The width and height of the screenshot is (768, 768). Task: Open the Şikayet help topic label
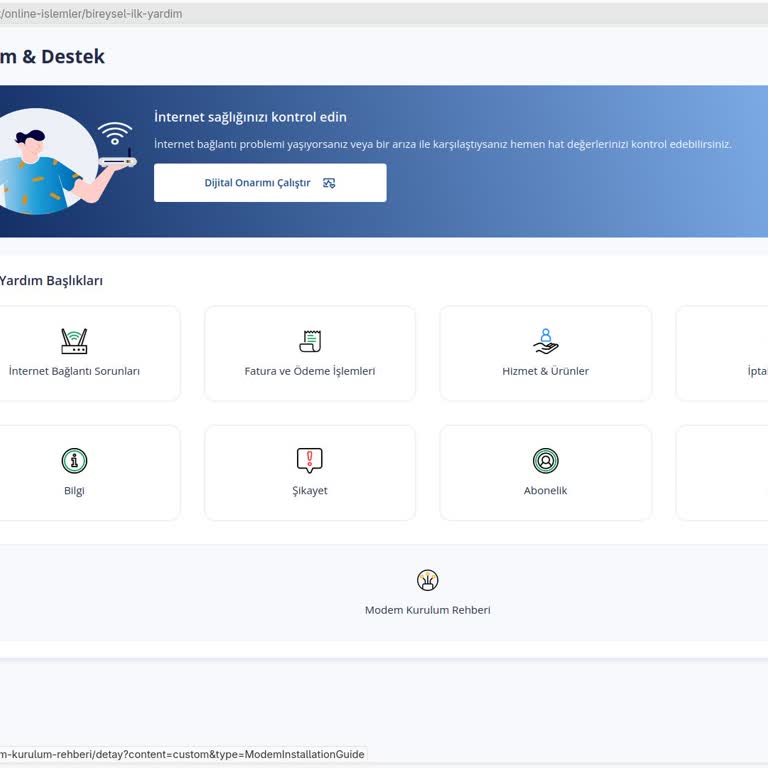tap(310, 491)
